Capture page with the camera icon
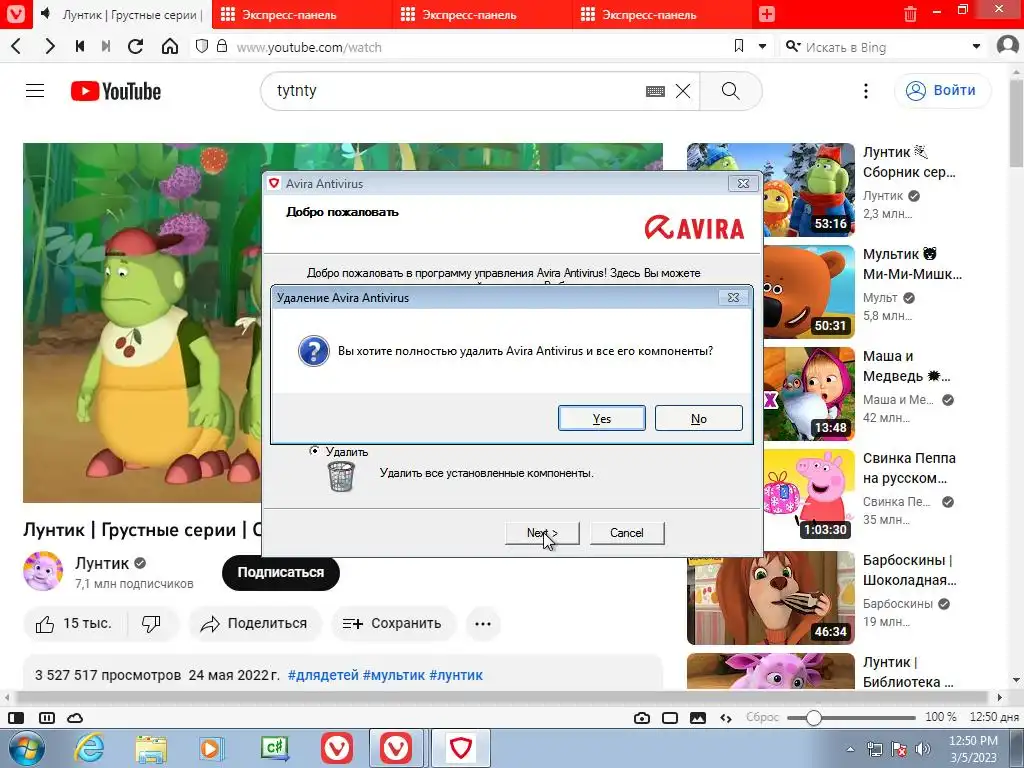 pos(642,718)
